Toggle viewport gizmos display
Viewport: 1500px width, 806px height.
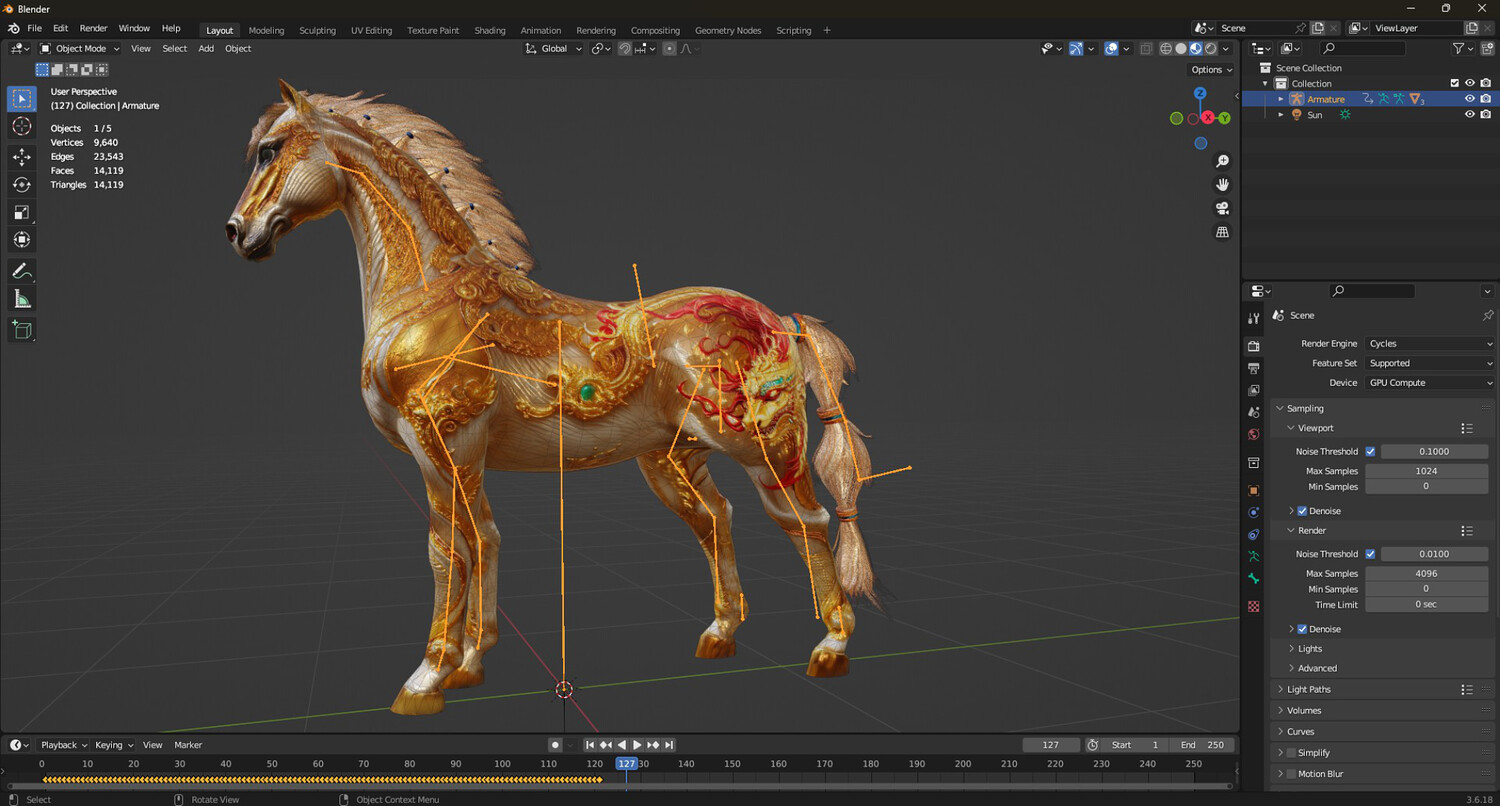[x=1076, y=48]
